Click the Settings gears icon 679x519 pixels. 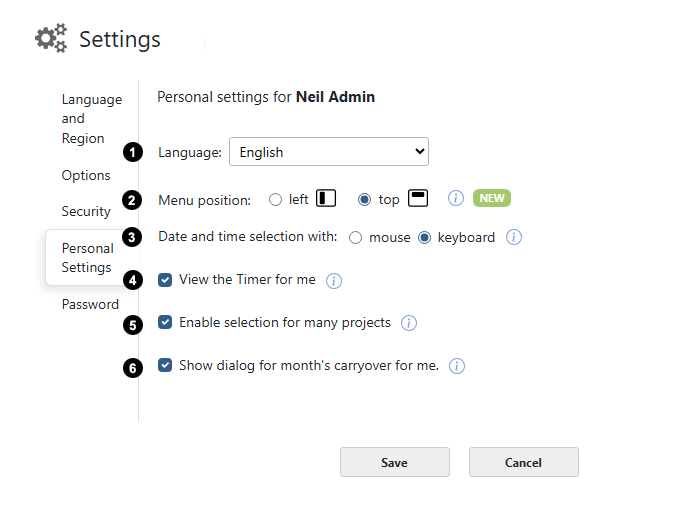51,39
